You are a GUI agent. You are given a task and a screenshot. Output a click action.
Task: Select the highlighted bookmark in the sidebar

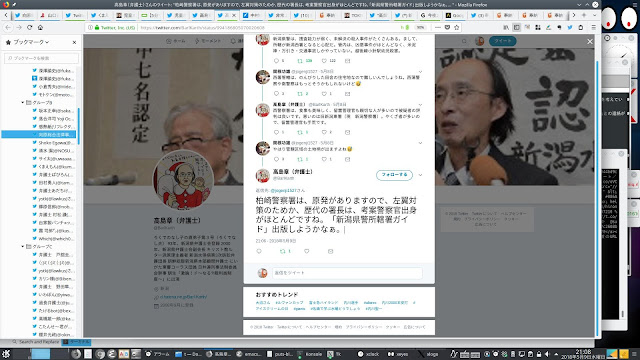pos(39,134)
